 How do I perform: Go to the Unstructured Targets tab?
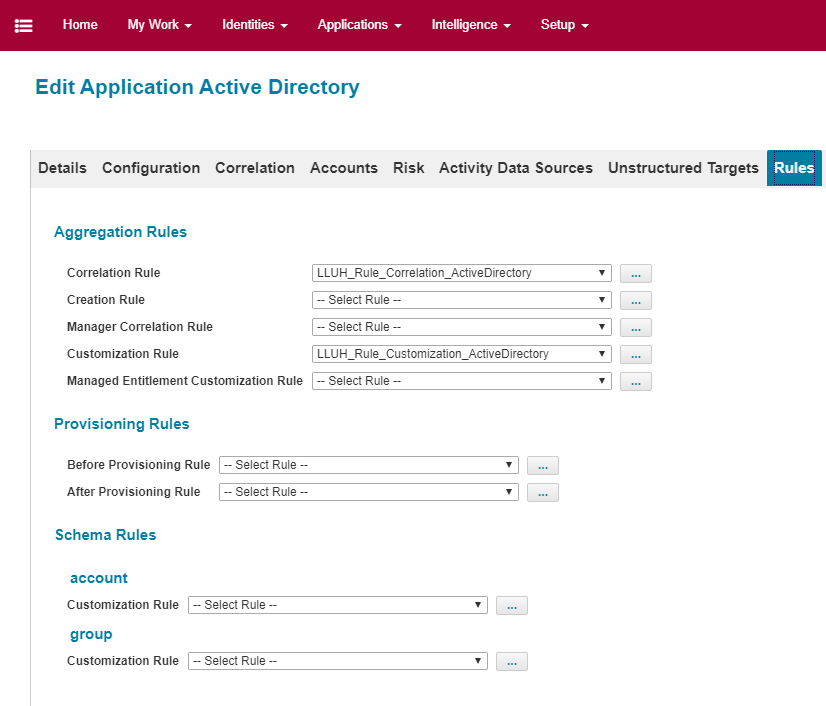pyautogui.click(x=683, y=168)
